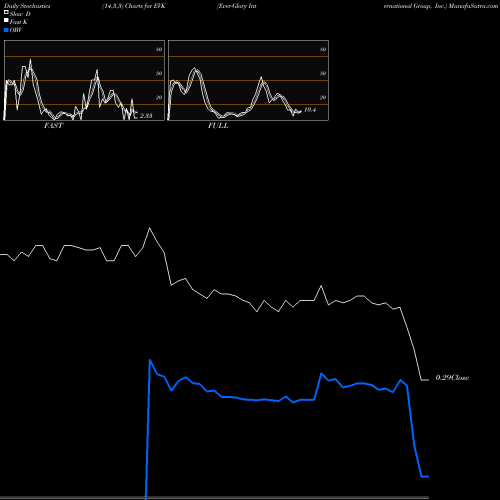Viewport: 500px width, 500px height.
Task: Click the FAST stochastic chart panel
Action: click(x=84, y=80)
